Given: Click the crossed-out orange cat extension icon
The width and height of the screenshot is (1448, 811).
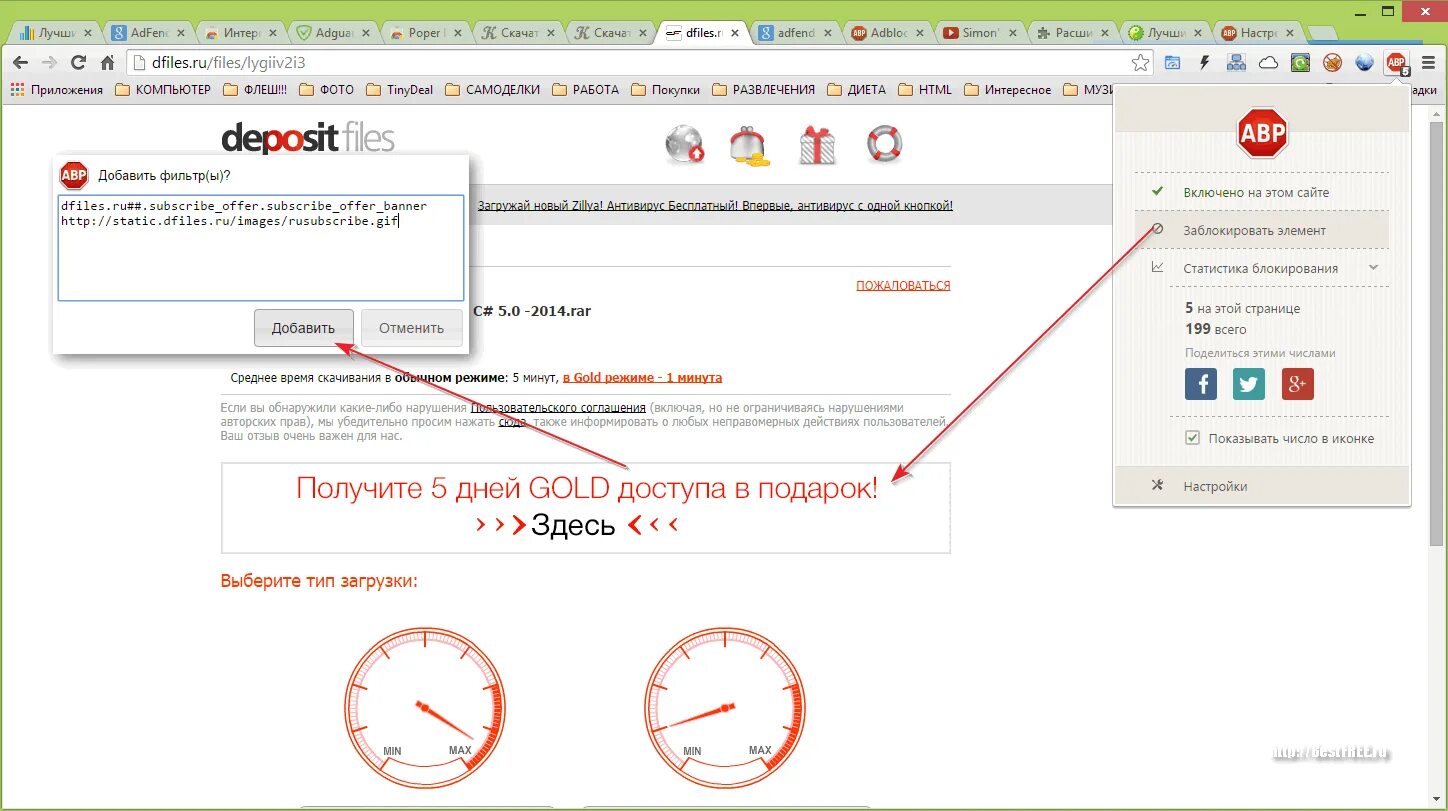Looking at the screenshot, I should click(x=1332, y=63).
